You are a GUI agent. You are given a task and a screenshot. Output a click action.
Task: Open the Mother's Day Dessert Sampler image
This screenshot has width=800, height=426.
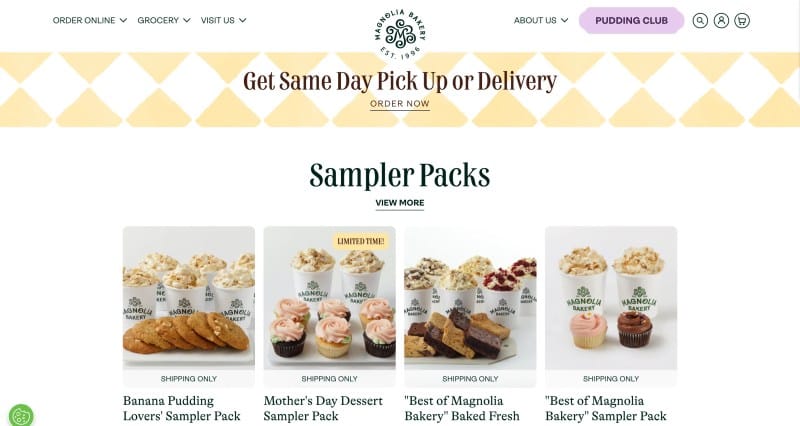coord(330,297)
